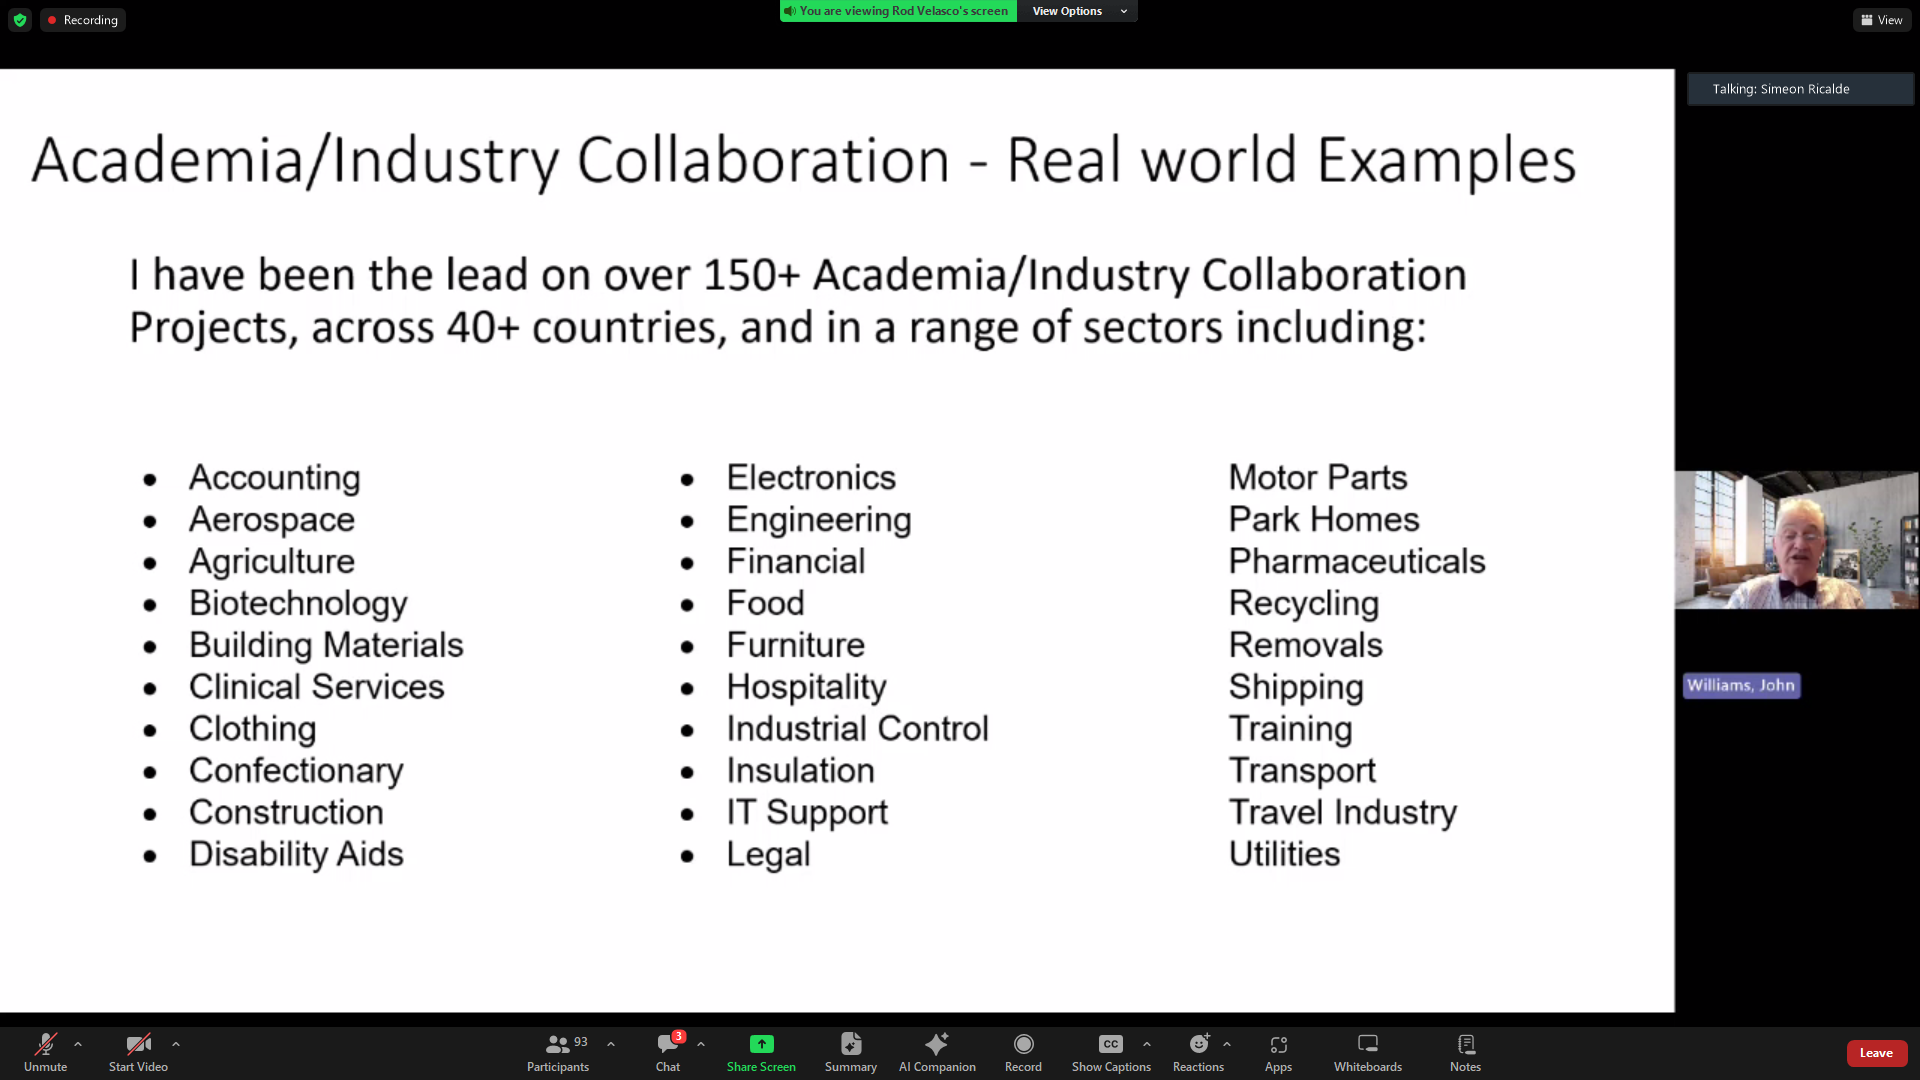Toggle Show Captions on
This screenshot has width=1920, height=1080.
tap(1110, 1052)
